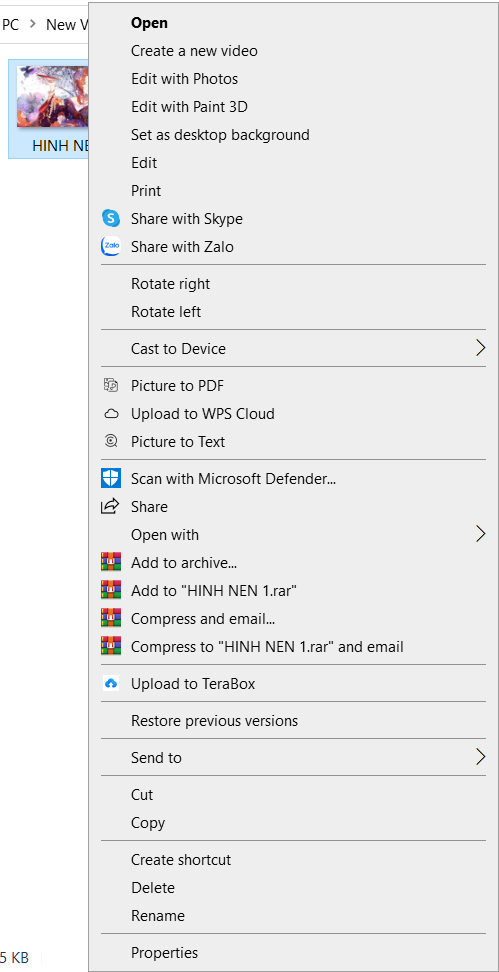Viewport: 499px width, 972px height.
Task: Choose Set as desktop background
Action: [x=220, y=135]
